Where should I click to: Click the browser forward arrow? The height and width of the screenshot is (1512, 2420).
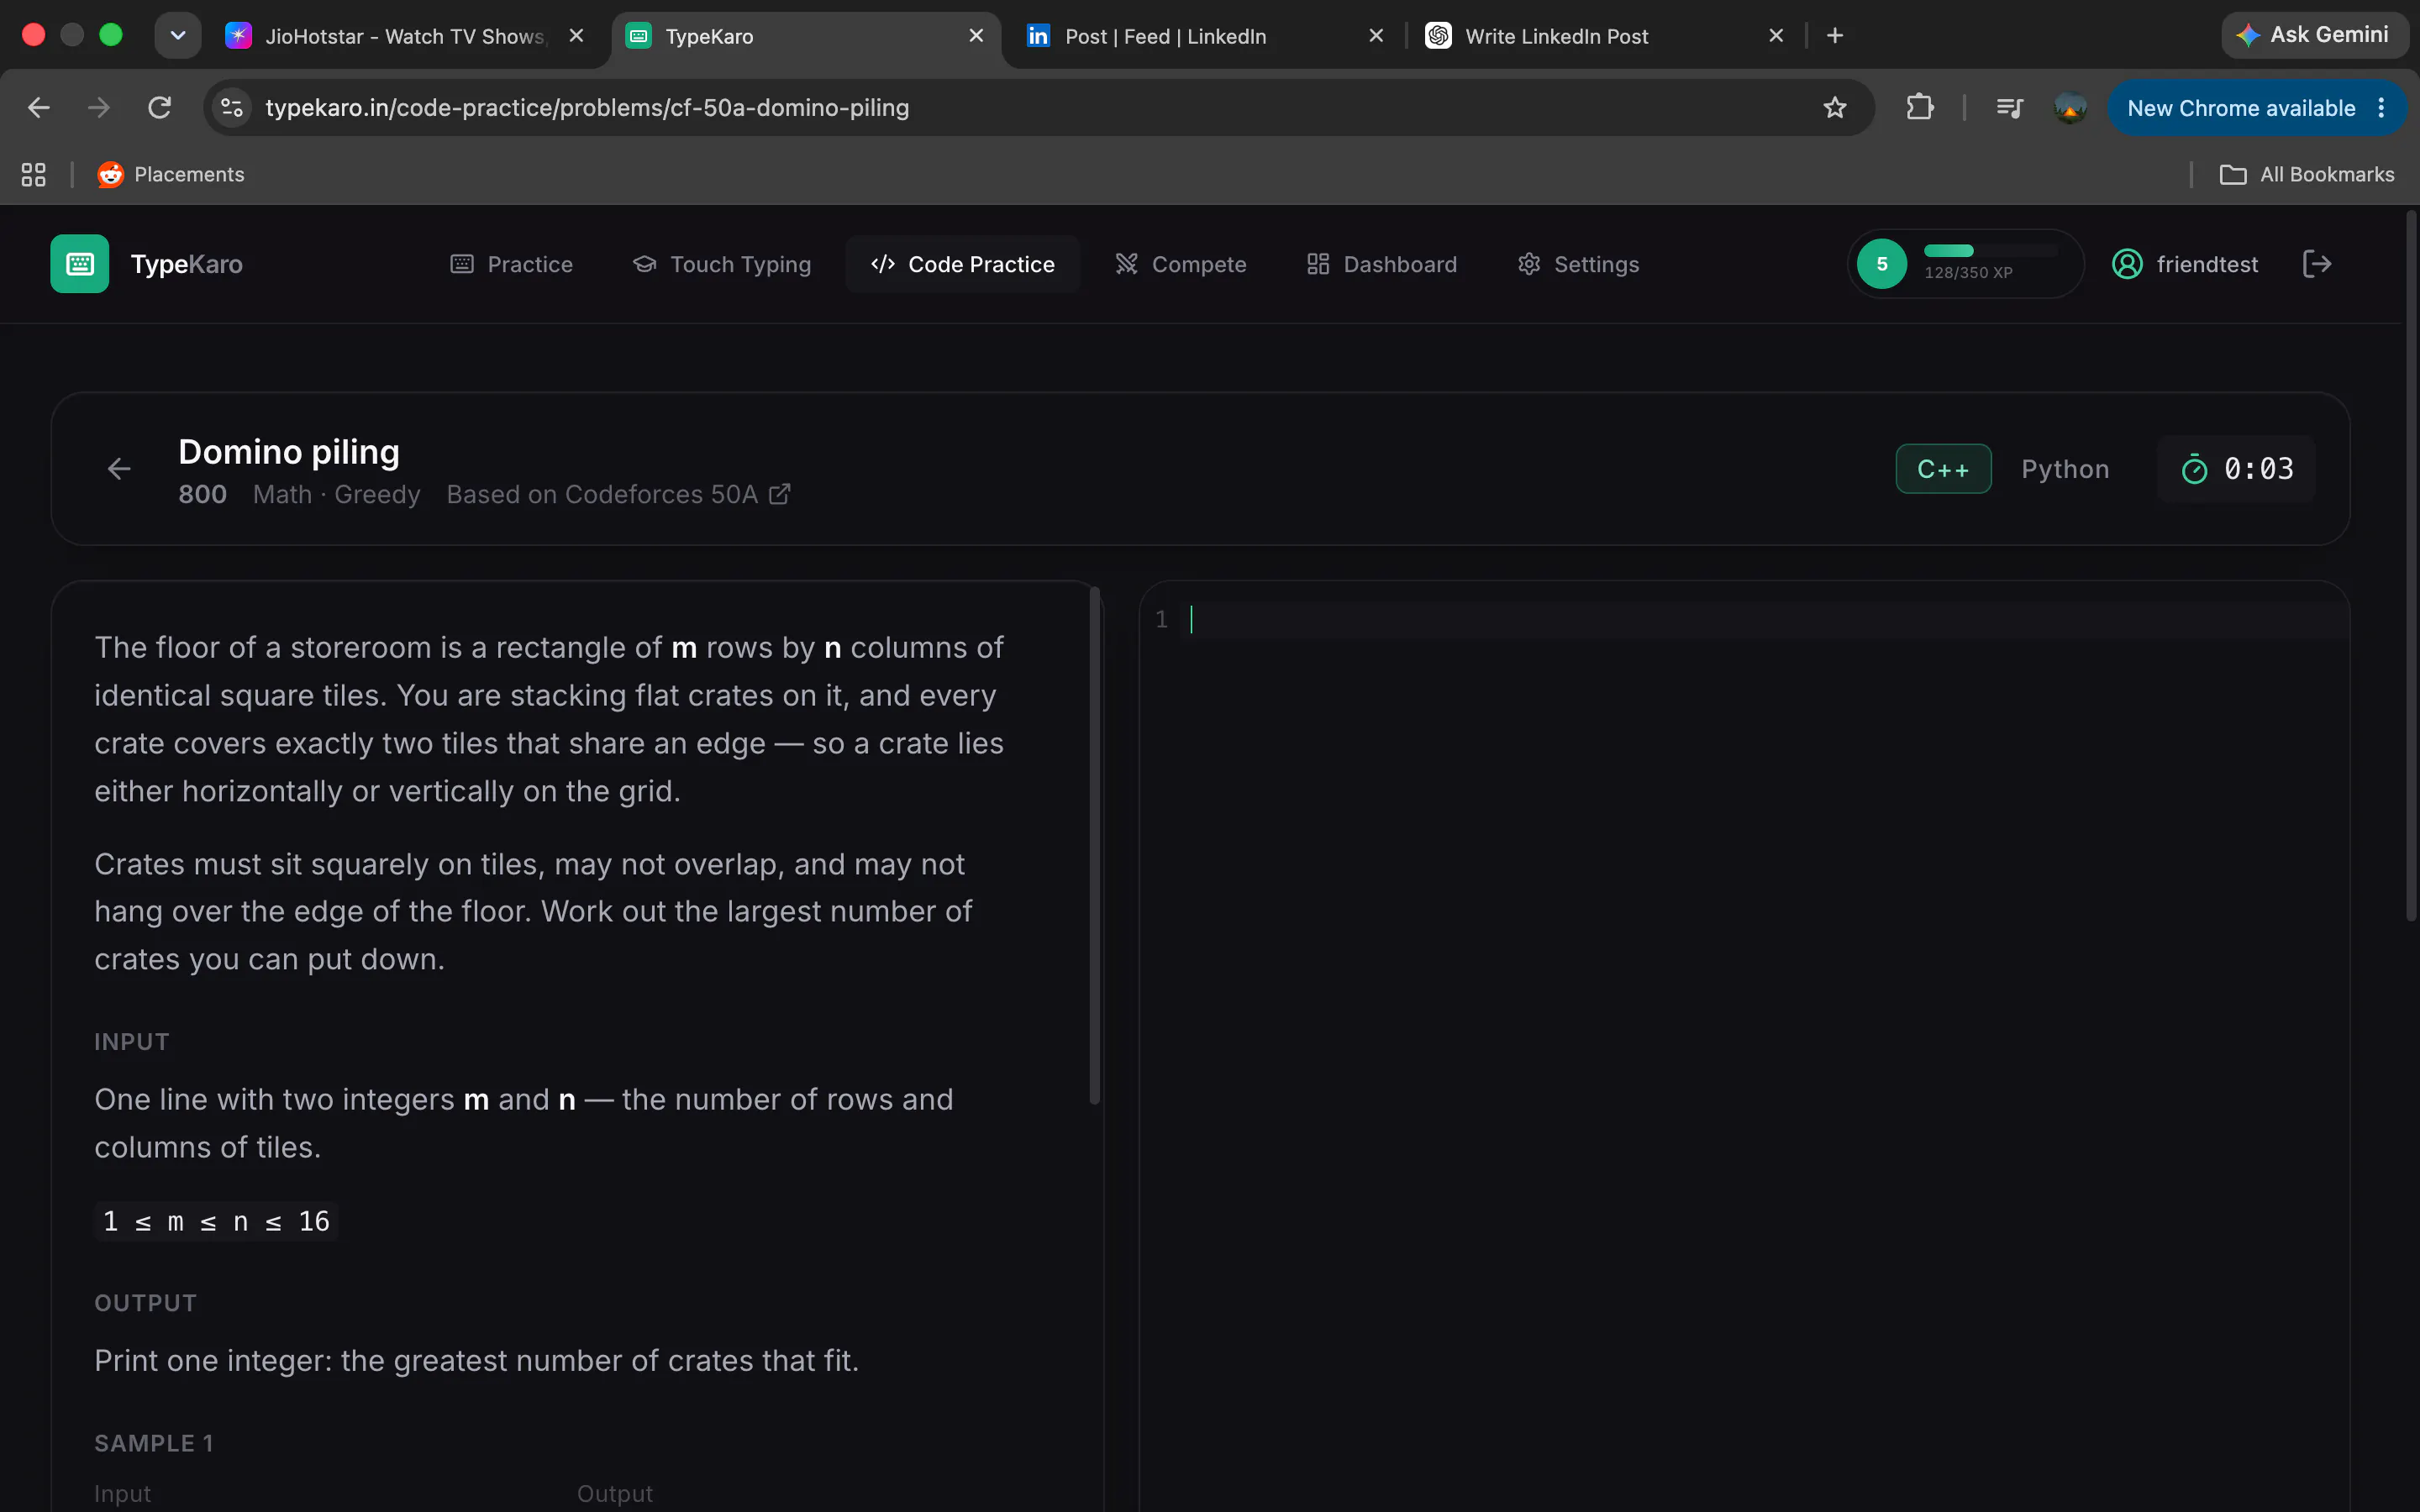coord(99,108)
